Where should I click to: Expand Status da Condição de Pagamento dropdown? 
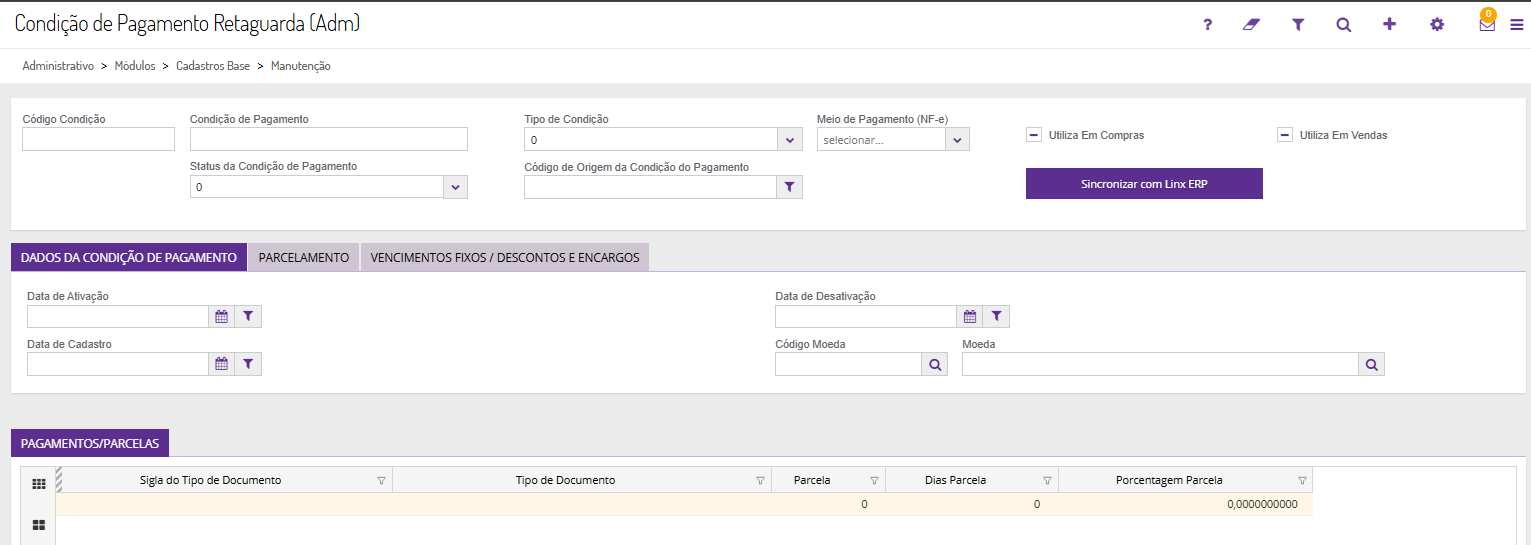[455, 187]
